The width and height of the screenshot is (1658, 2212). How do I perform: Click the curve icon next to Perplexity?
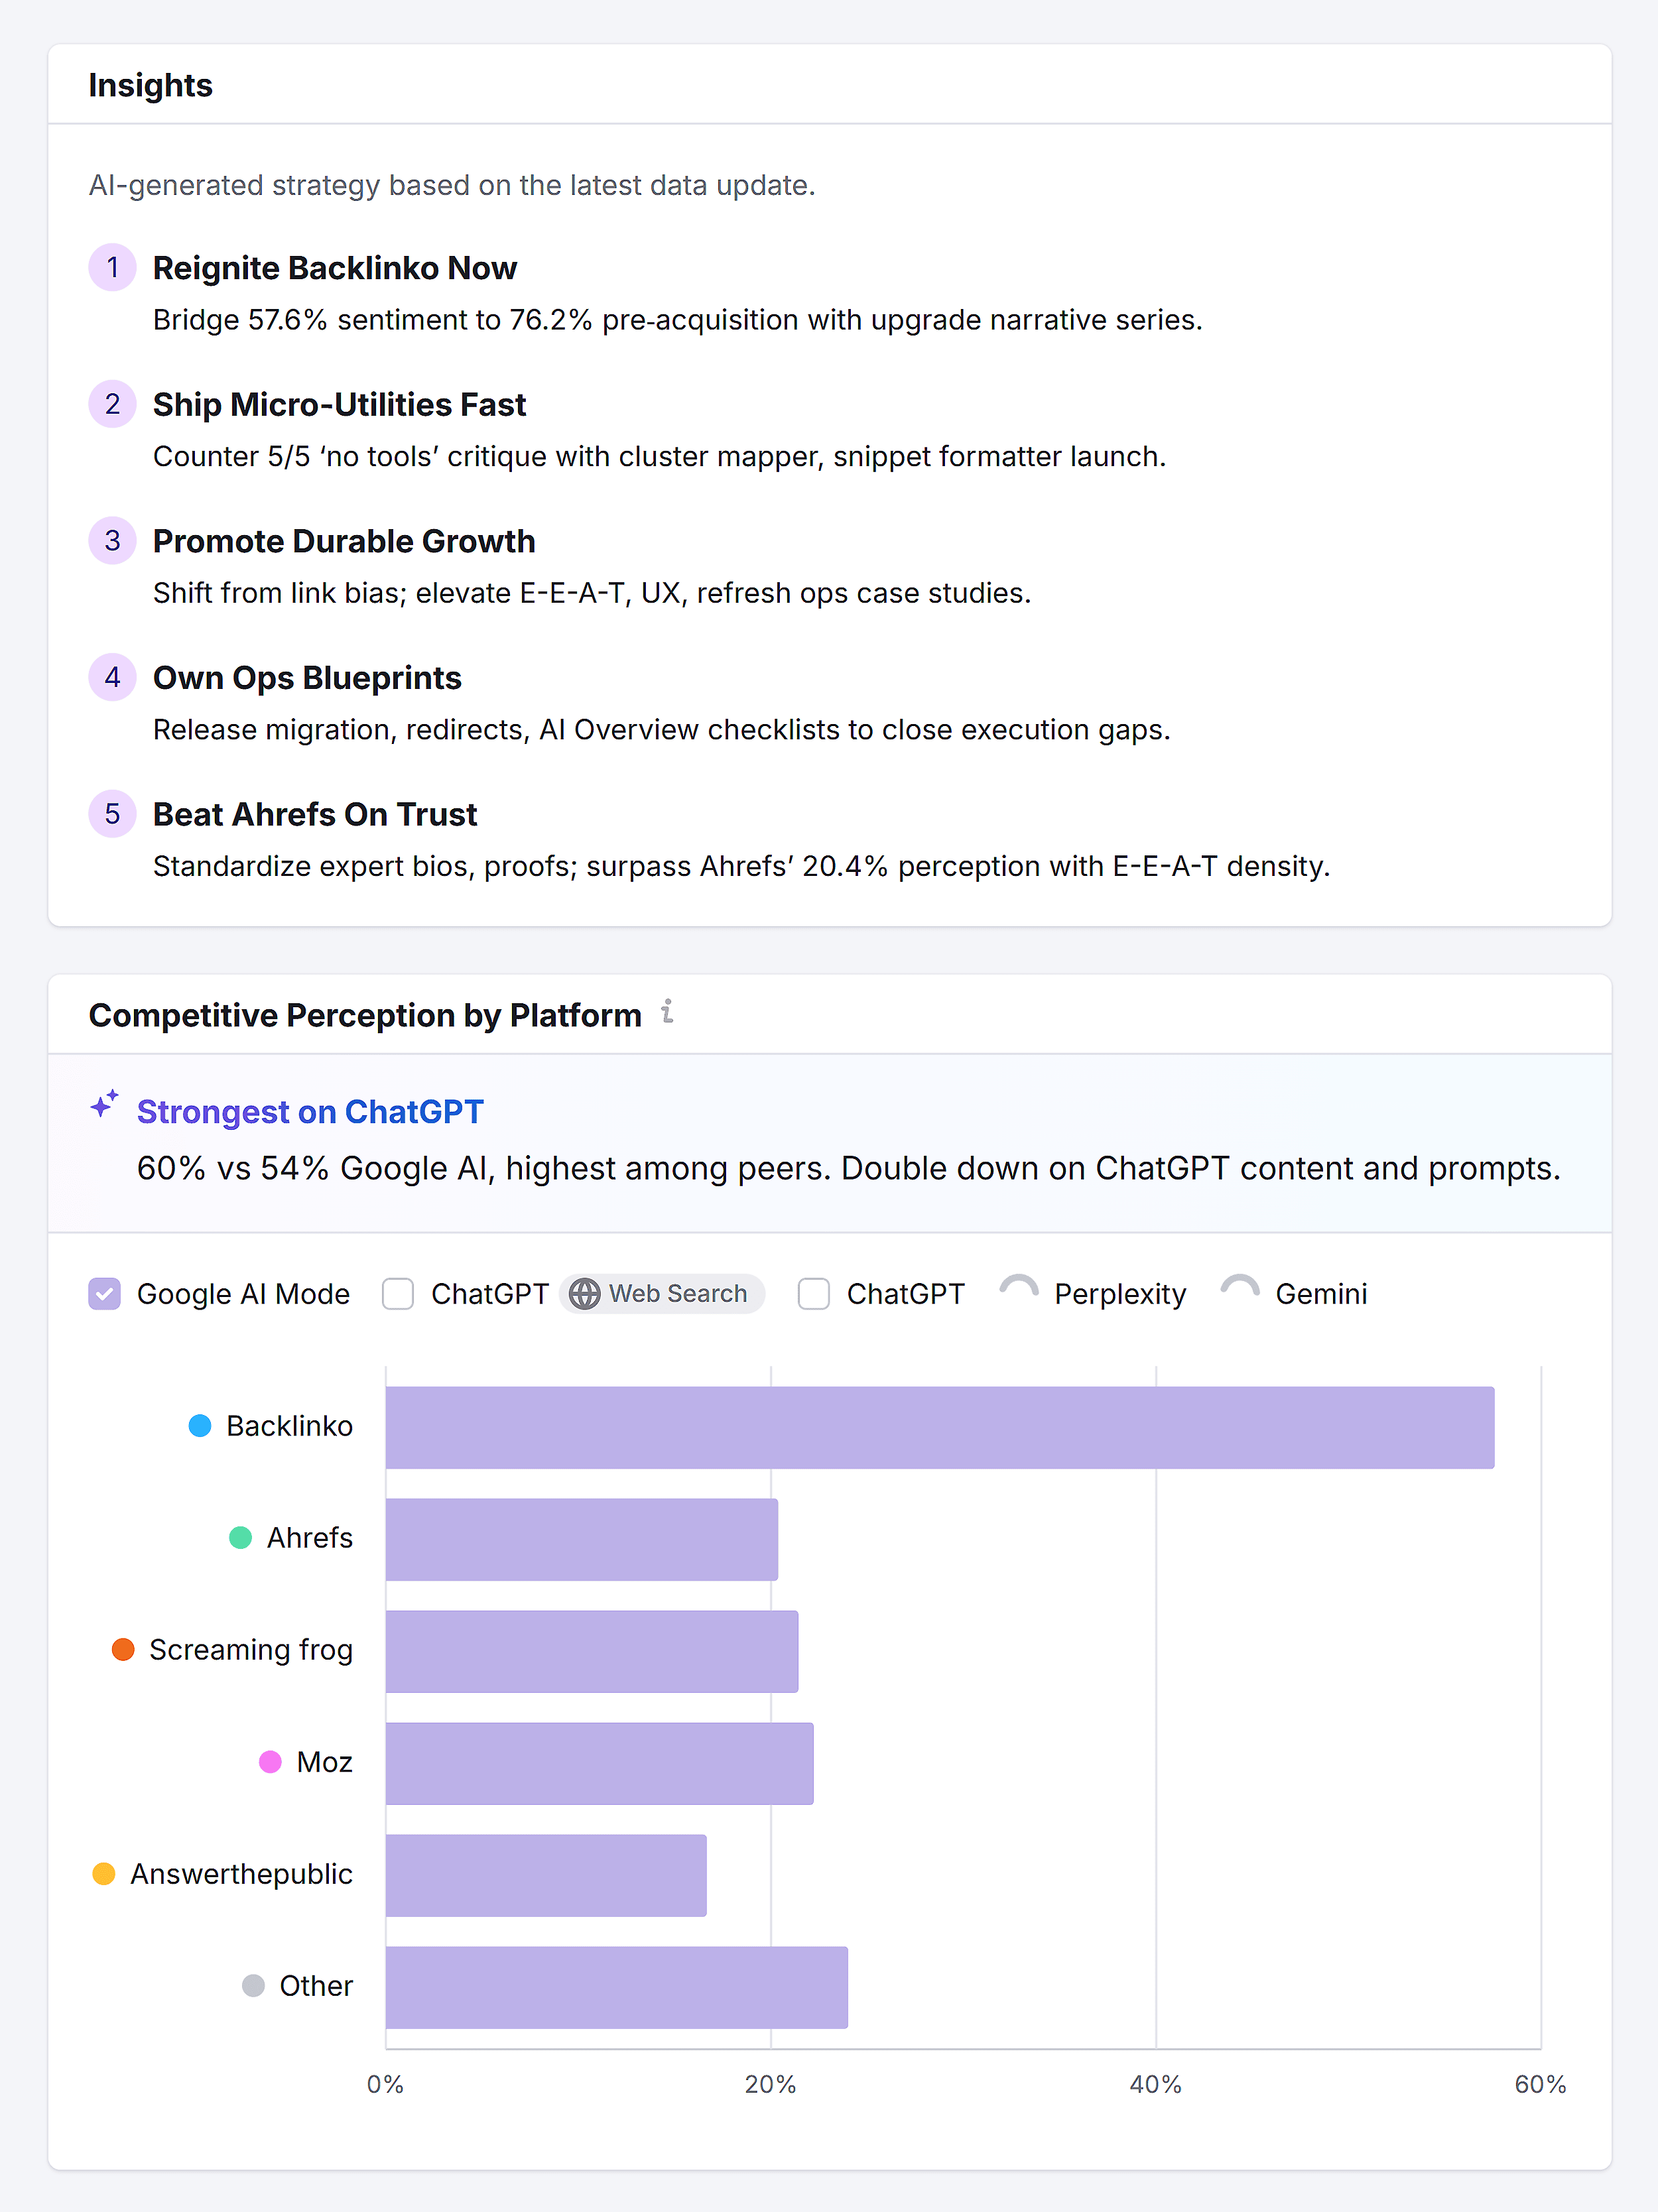pyautogui.click(x=1019, y=1289)
